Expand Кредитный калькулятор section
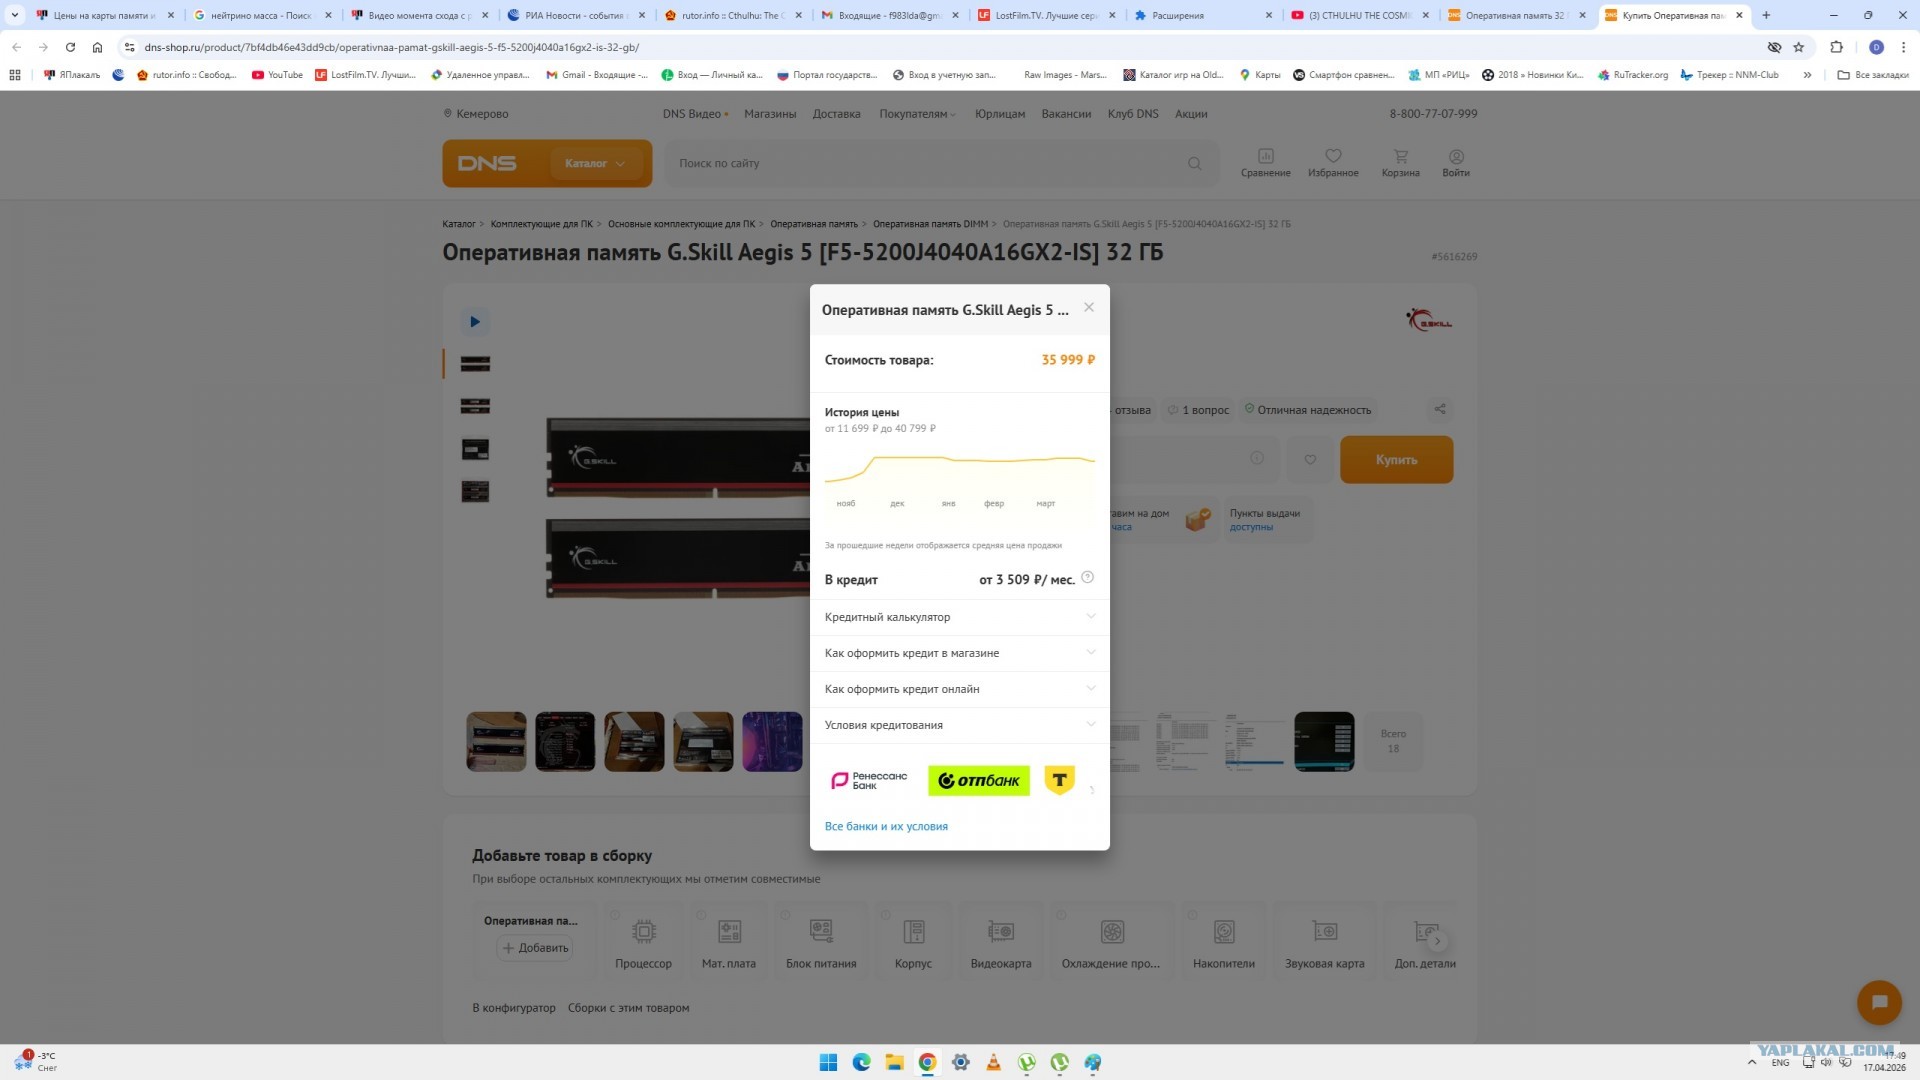Viewport: 1920px width, 1080px height. pos(959,617)
